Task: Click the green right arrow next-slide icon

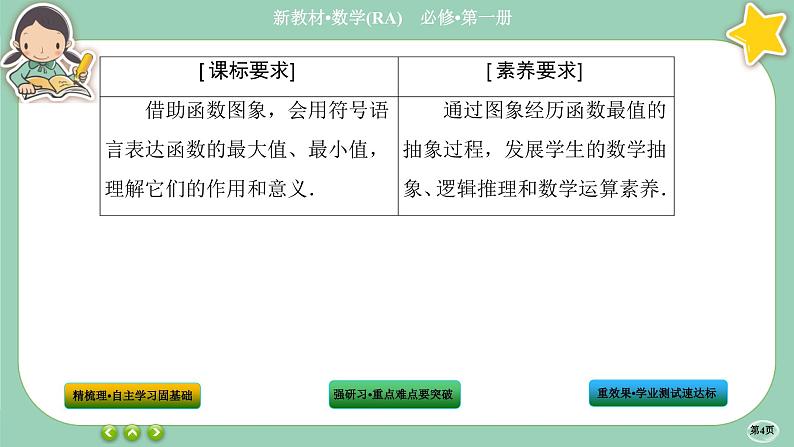Action: click(x=156, y=432)
